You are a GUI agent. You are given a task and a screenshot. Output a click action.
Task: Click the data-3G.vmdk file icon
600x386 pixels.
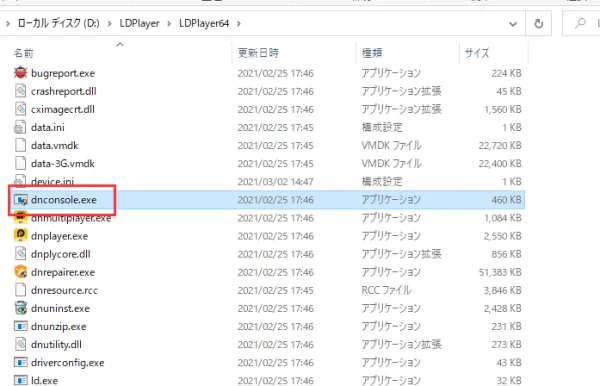point(20,163)
